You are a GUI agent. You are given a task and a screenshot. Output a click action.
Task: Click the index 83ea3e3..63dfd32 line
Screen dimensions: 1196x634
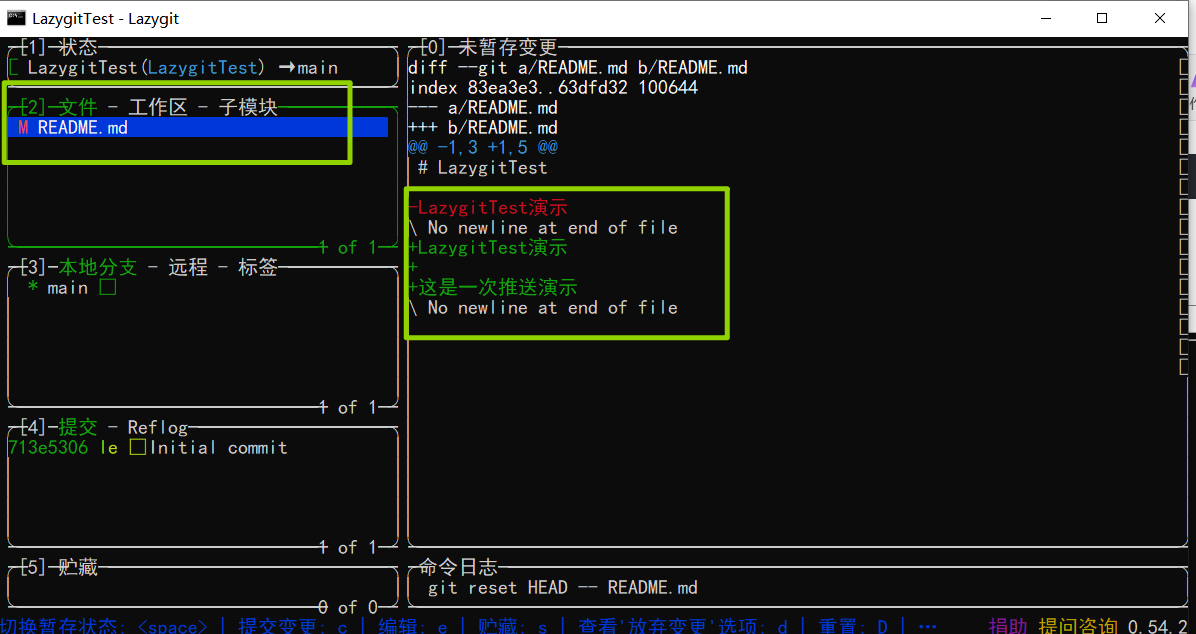tap(553, 88)
